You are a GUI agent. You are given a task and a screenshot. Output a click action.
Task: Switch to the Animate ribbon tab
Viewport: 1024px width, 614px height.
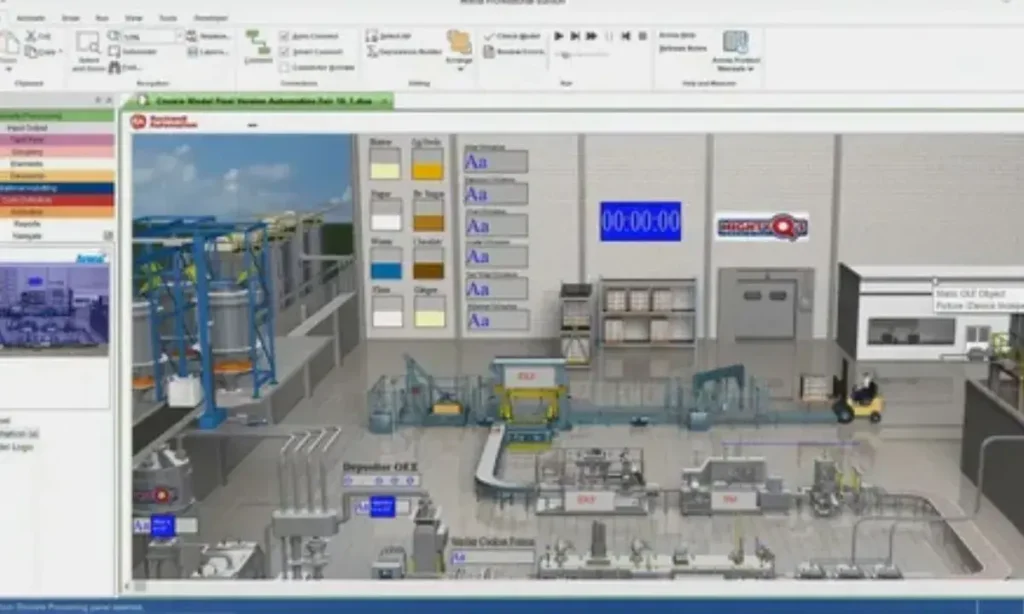30,18
